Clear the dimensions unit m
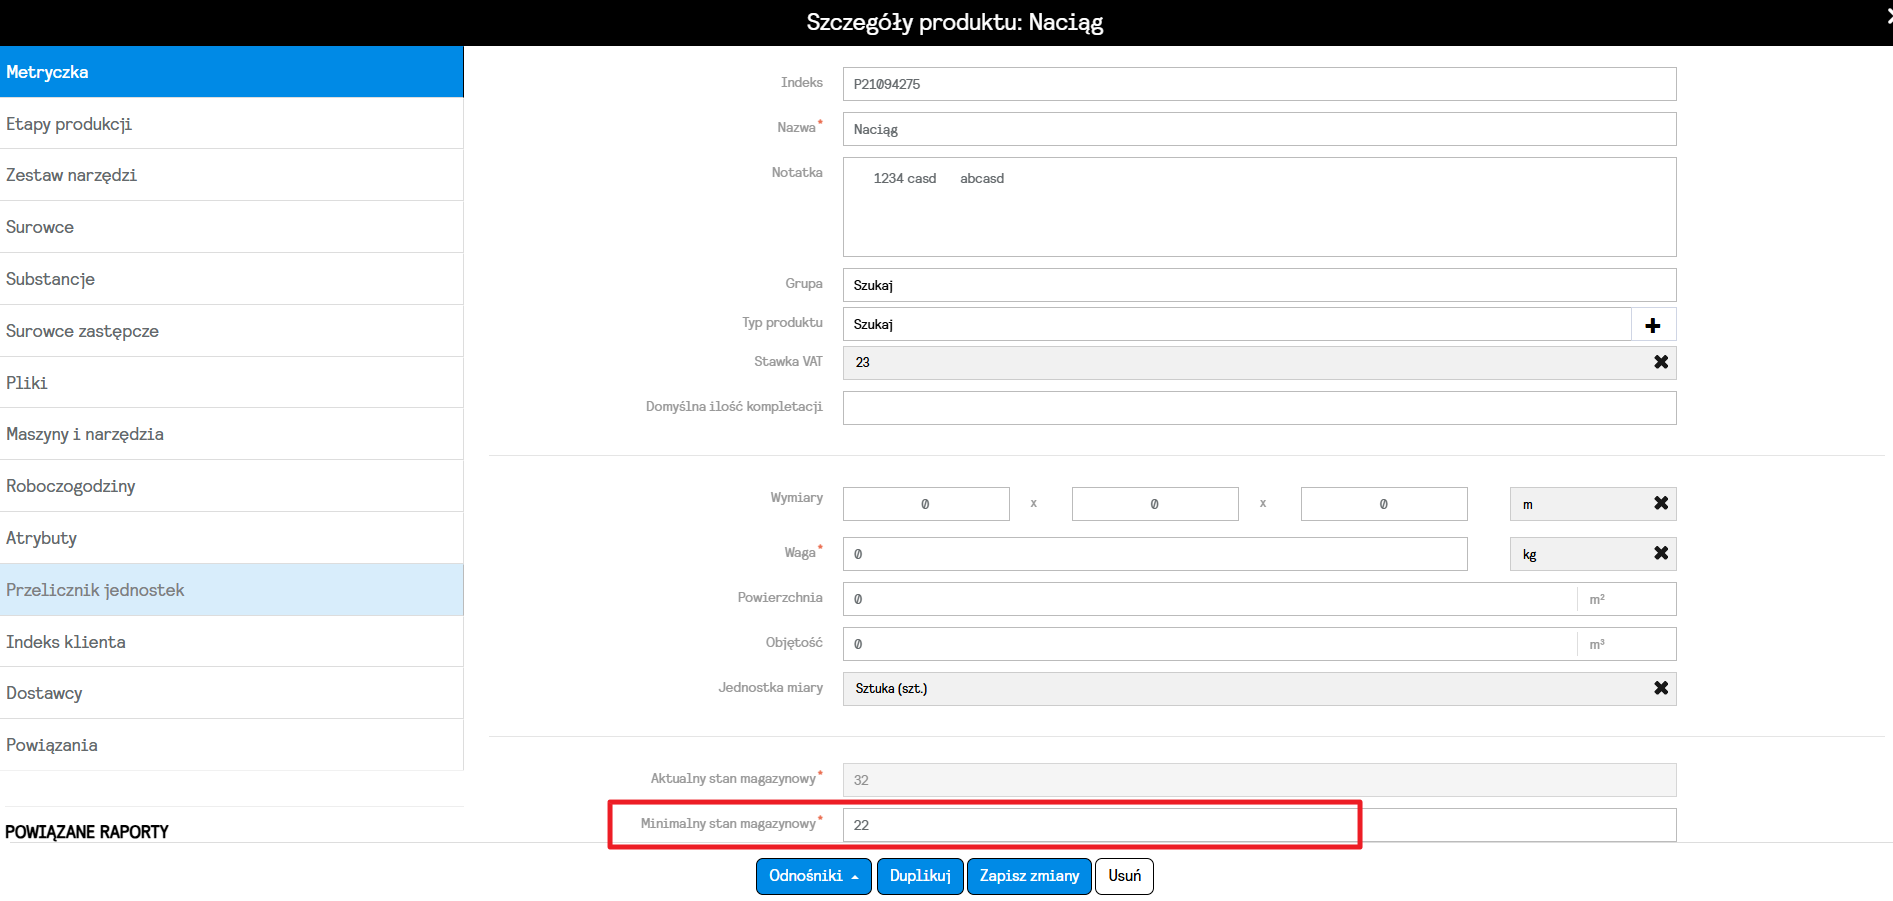Image resolution: width=1893 pixels, height=901 pixels. [1661, 503]
